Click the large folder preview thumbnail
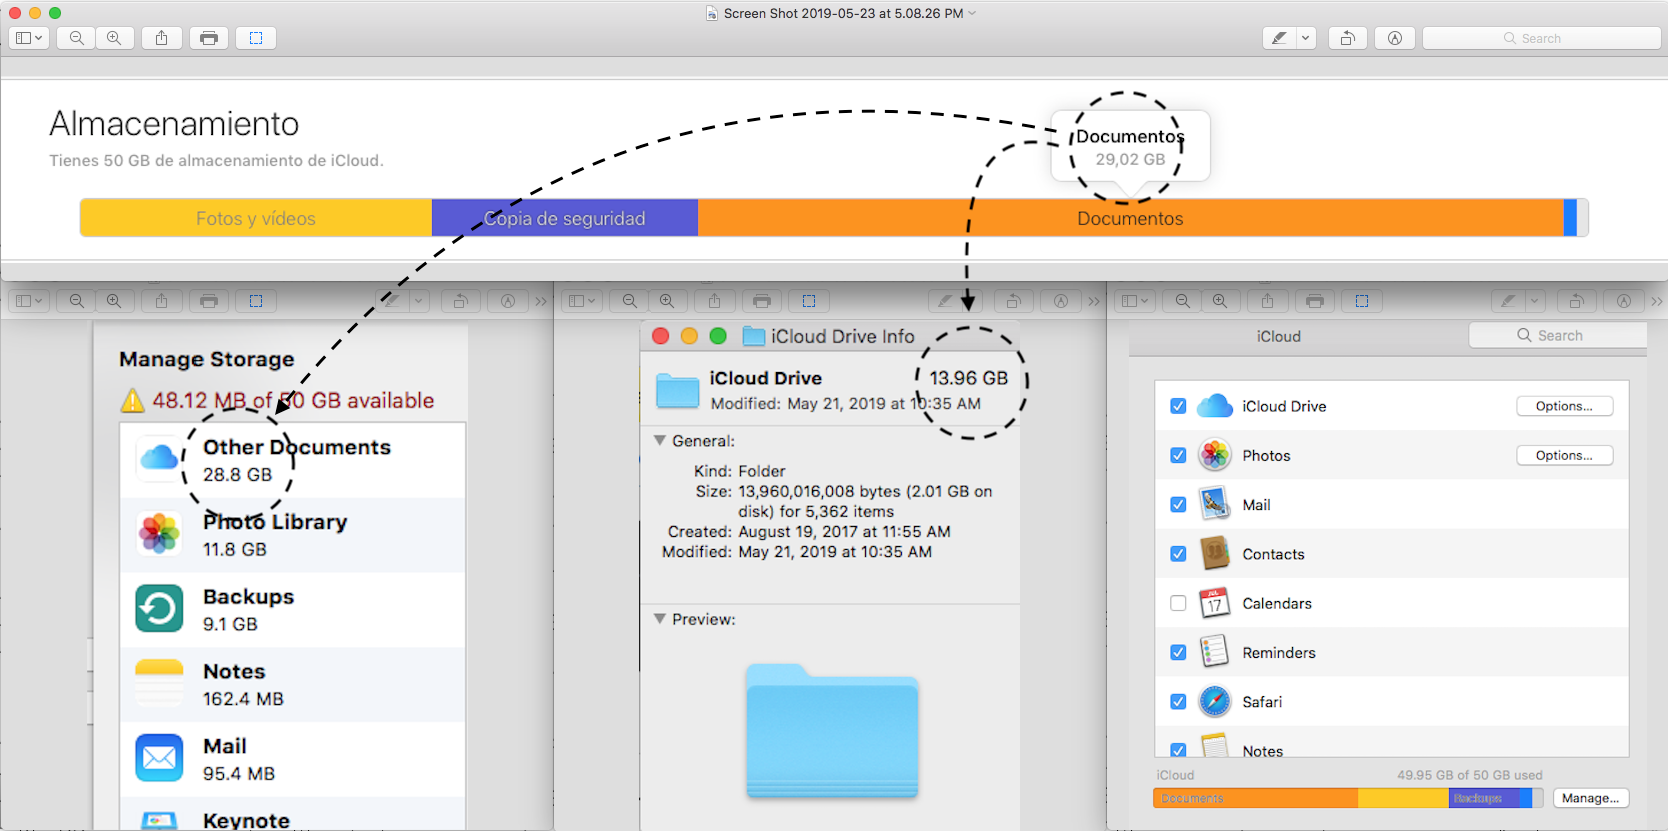Viewport: 1668px width, 831px height. (832, 731)
